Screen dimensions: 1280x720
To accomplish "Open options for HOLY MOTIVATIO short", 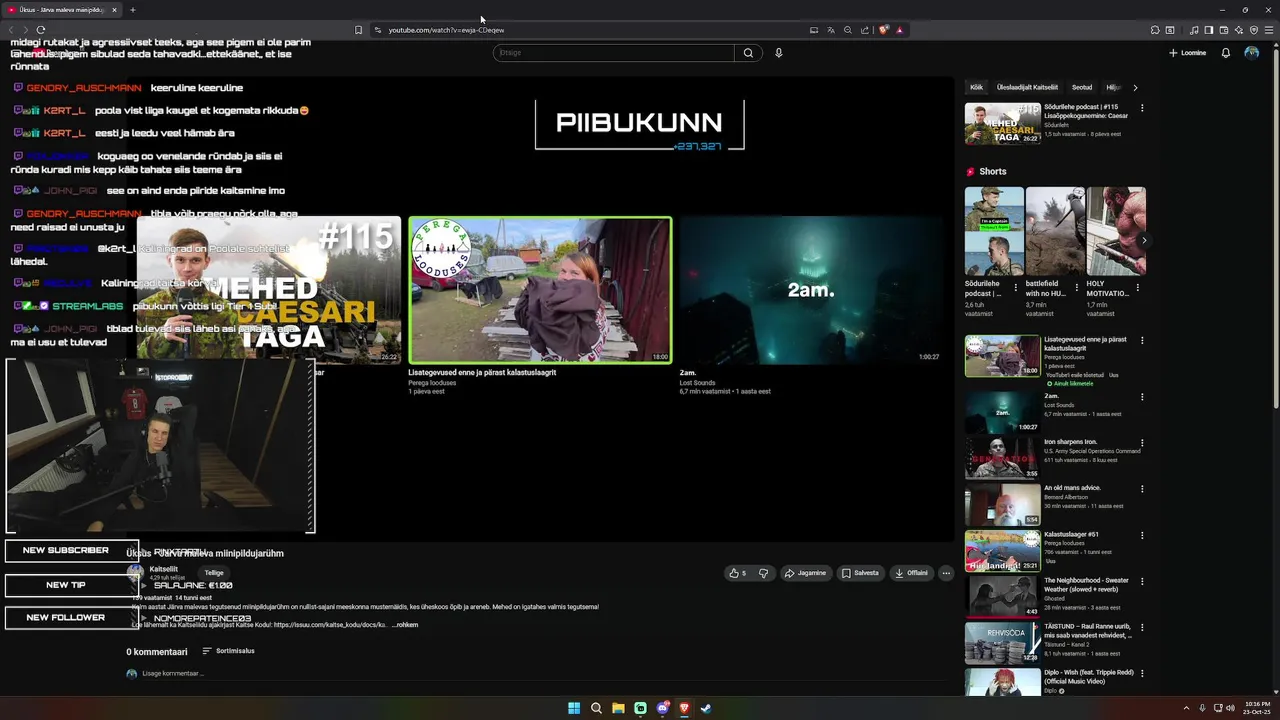I will (1138, 287).
